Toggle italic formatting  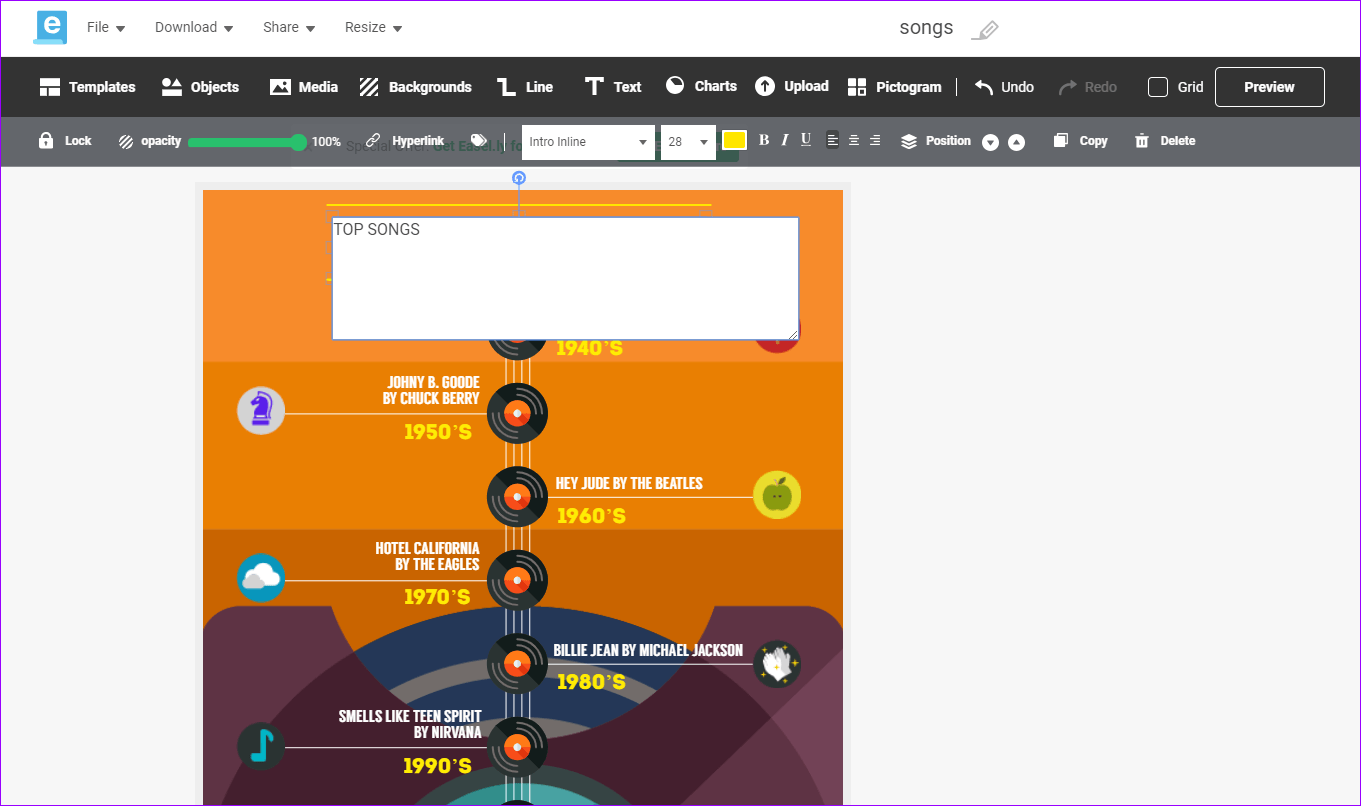(785, 140)
